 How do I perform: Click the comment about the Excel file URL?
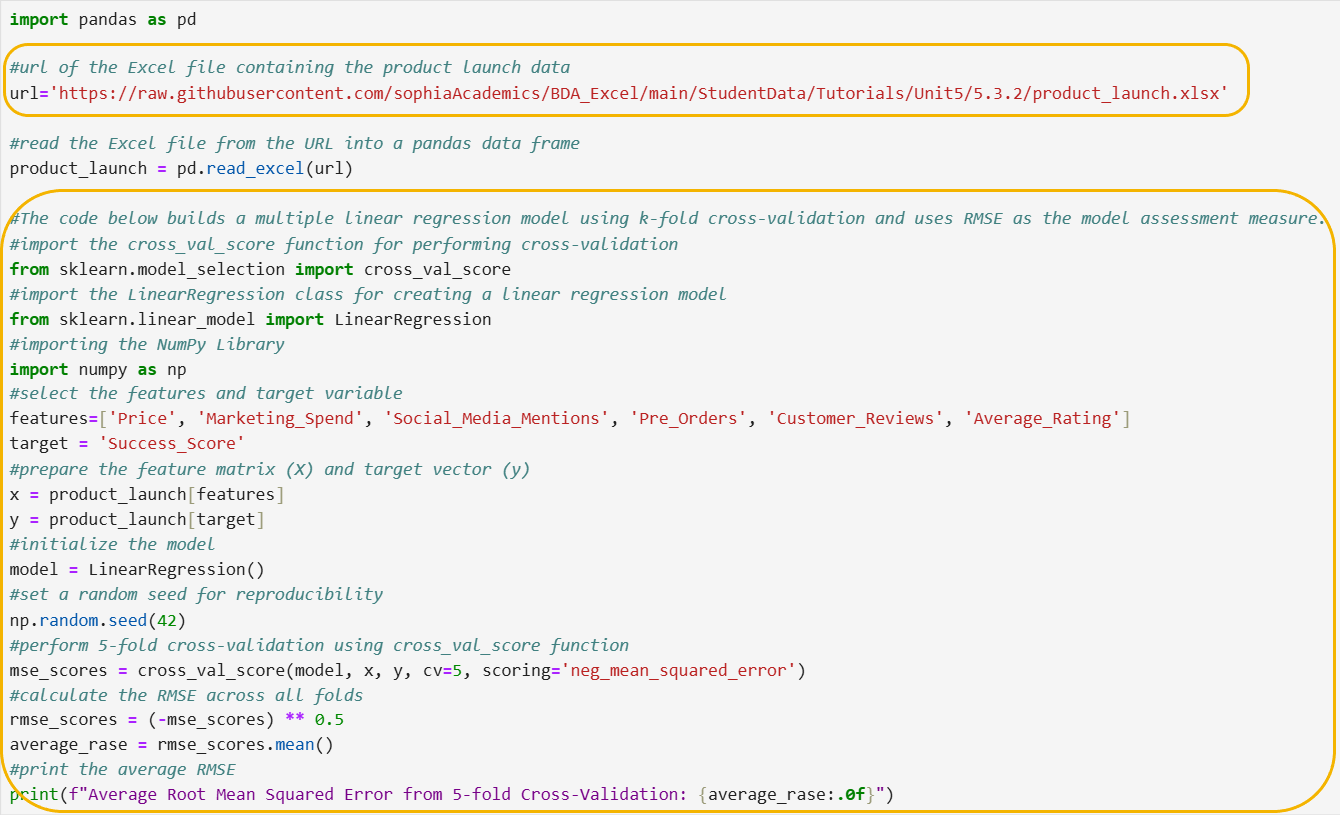click(290, 68)
